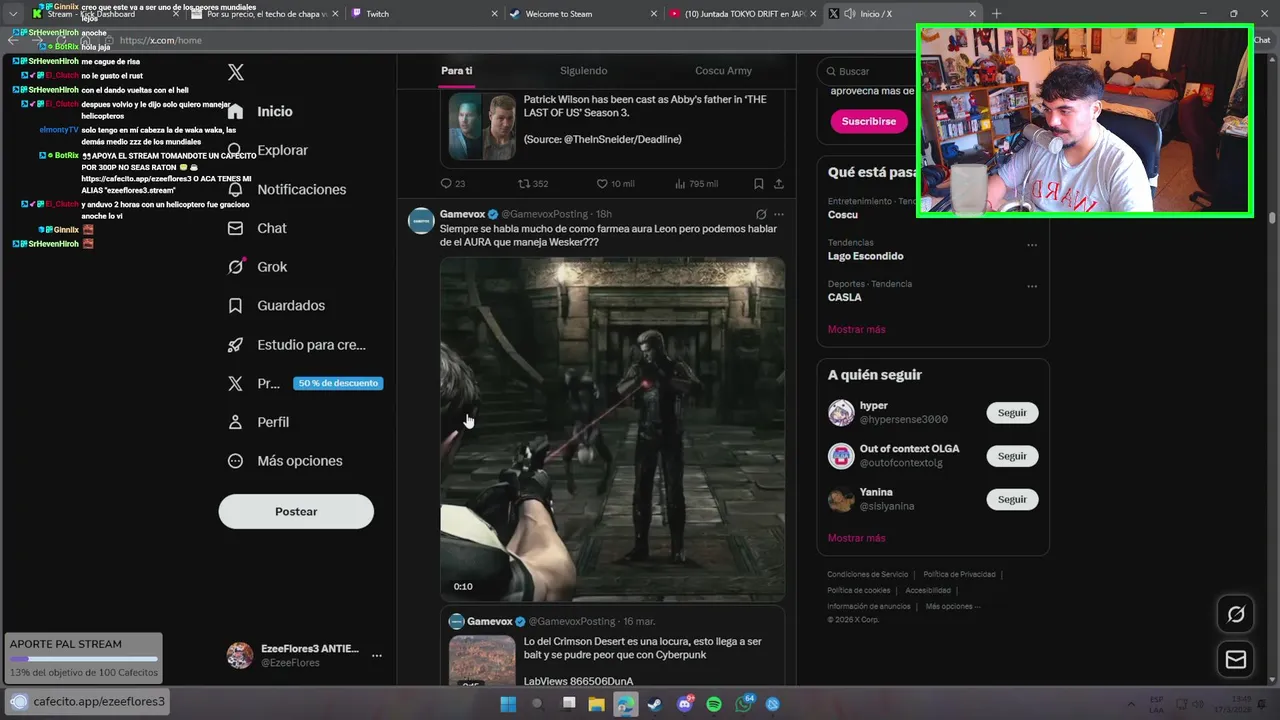Open options for the CASLA trend
1280x720 pixels.
[1032, 286]
